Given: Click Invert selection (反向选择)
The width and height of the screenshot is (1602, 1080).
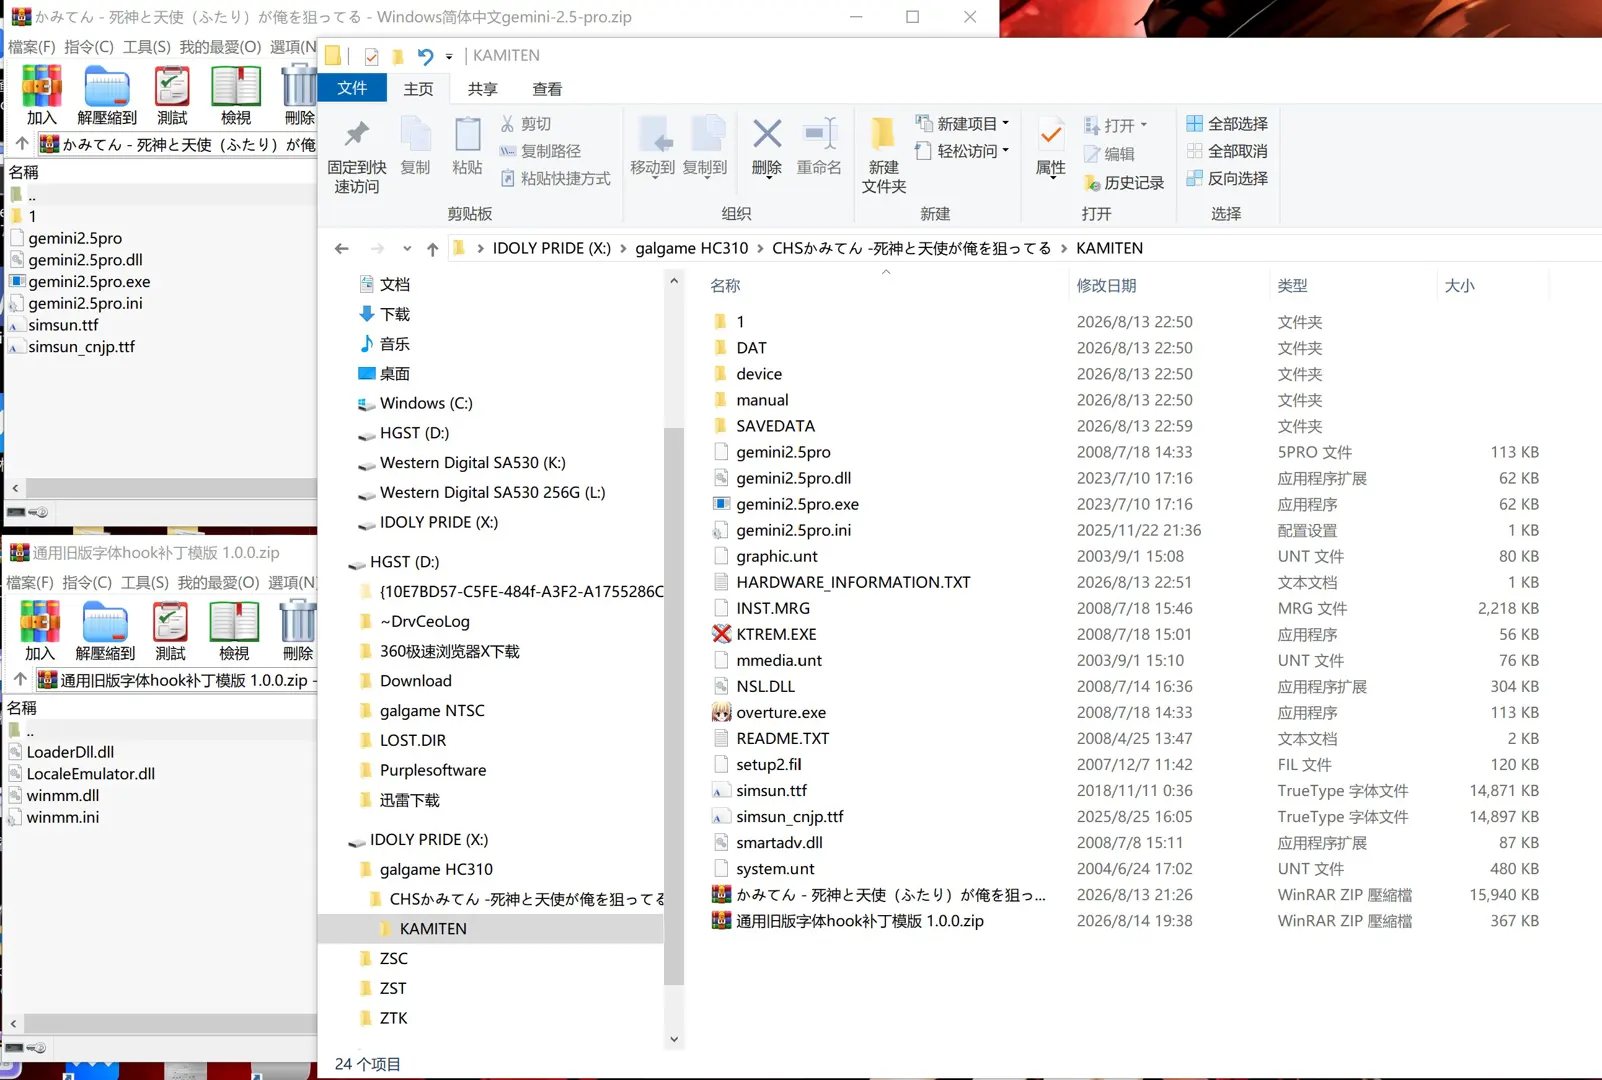Looking at the screenshot, I should click(1227, 178).
